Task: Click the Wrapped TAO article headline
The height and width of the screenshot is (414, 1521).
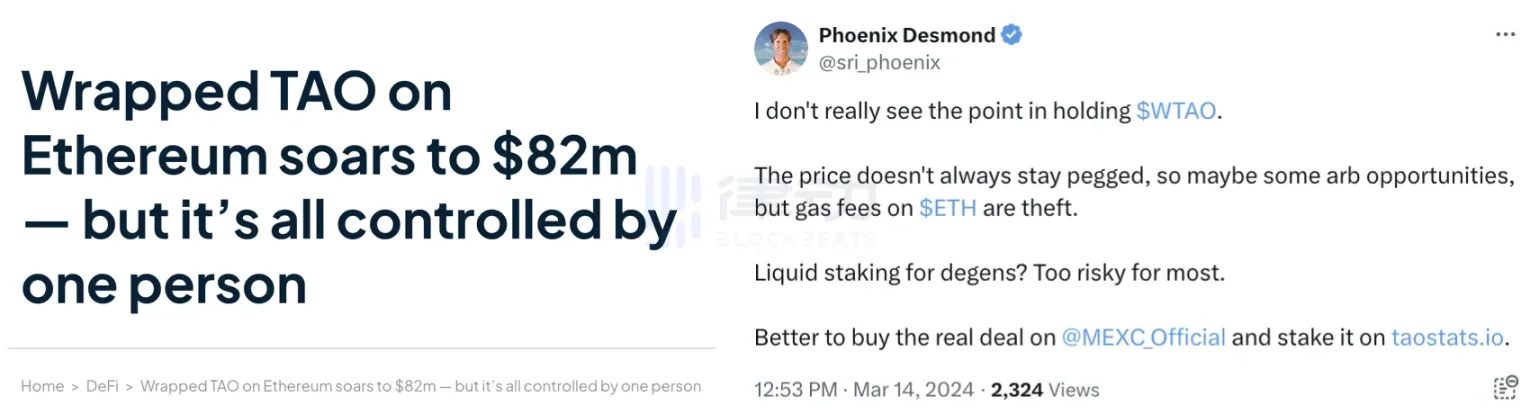Action: point(349,189)
